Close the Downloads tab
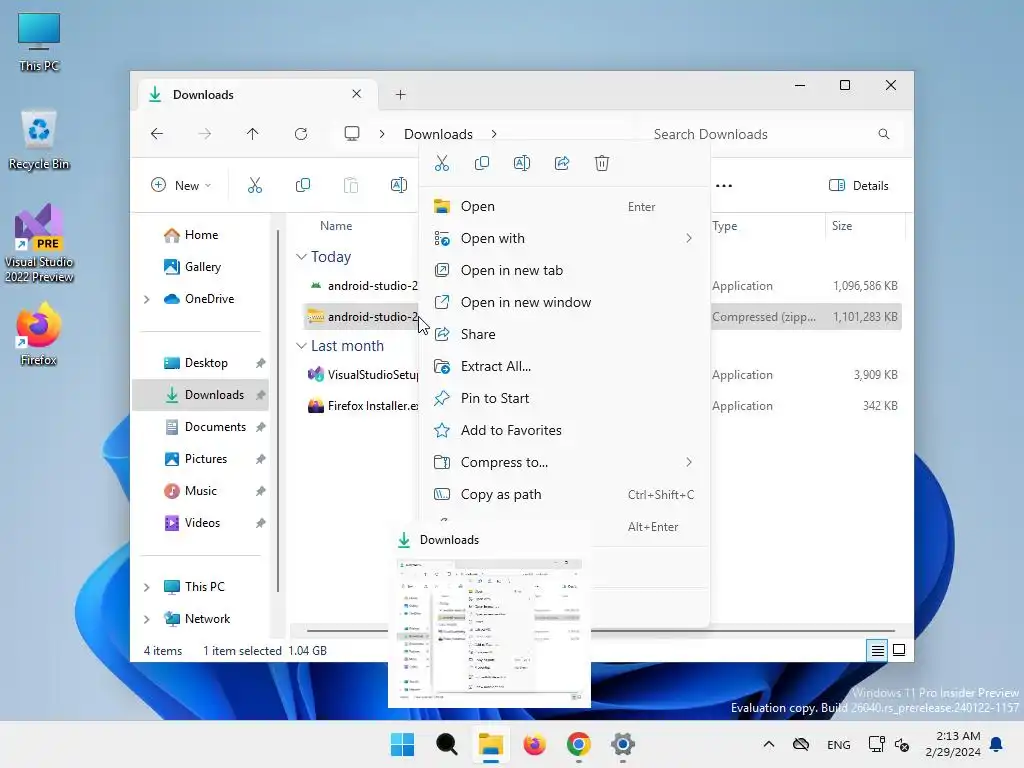The width and height of the screenshot is (1024, 768). click(x=357, y=94)
